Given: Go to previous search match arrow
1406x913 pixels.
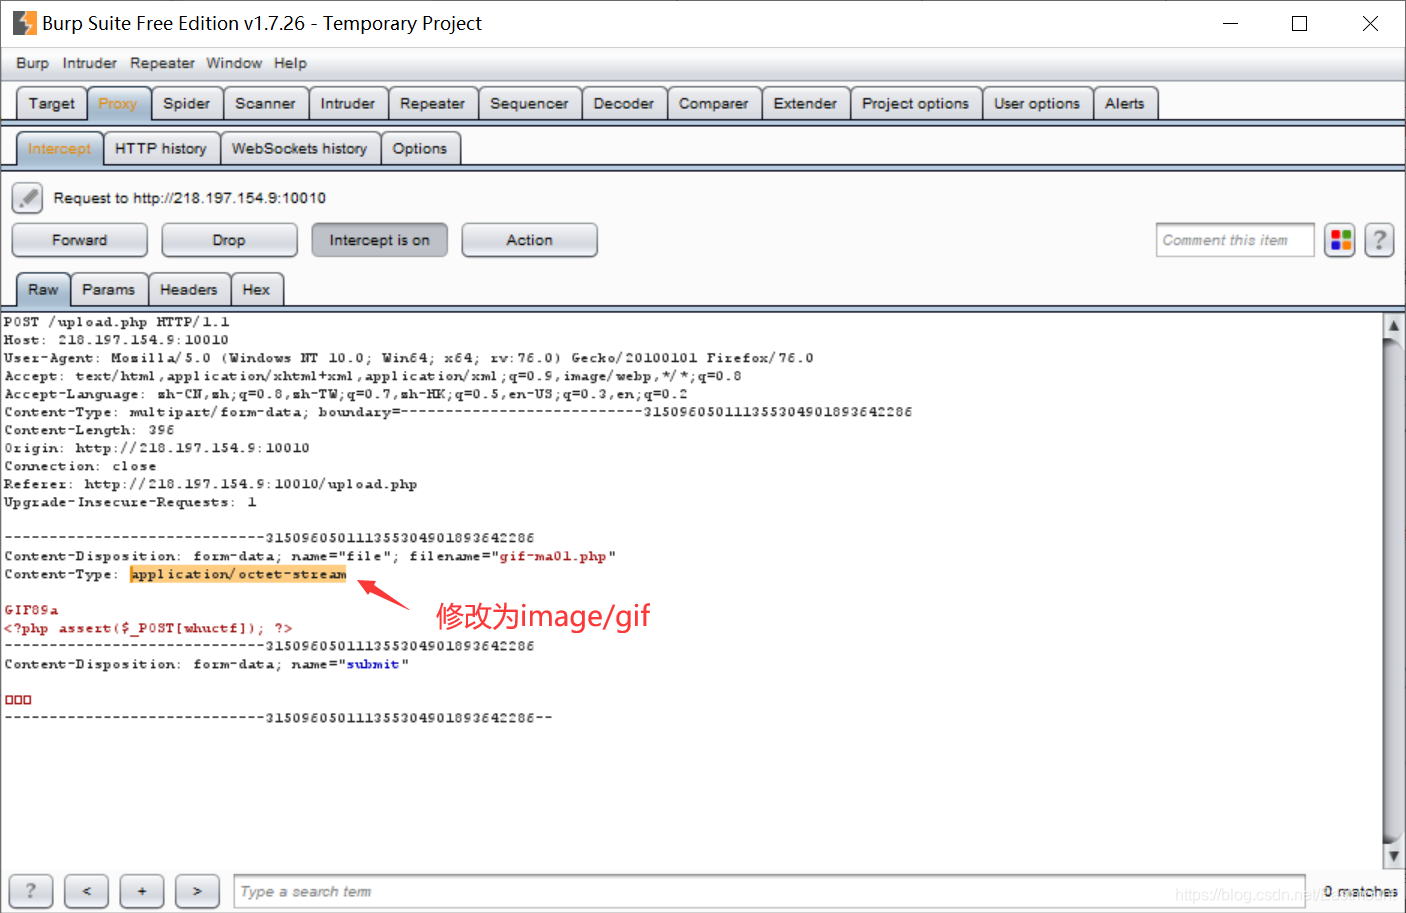Looking at the screenshot, I should click(x=87, y=891).
